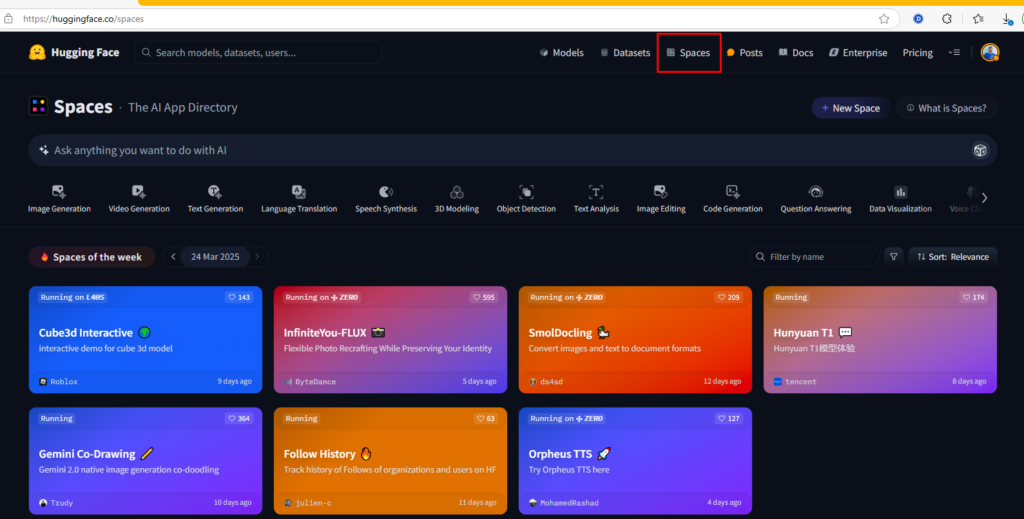Like Hunyuan T1 with heart 174
This screenshot has width=1024, height=519.
(x=973, y=297)
